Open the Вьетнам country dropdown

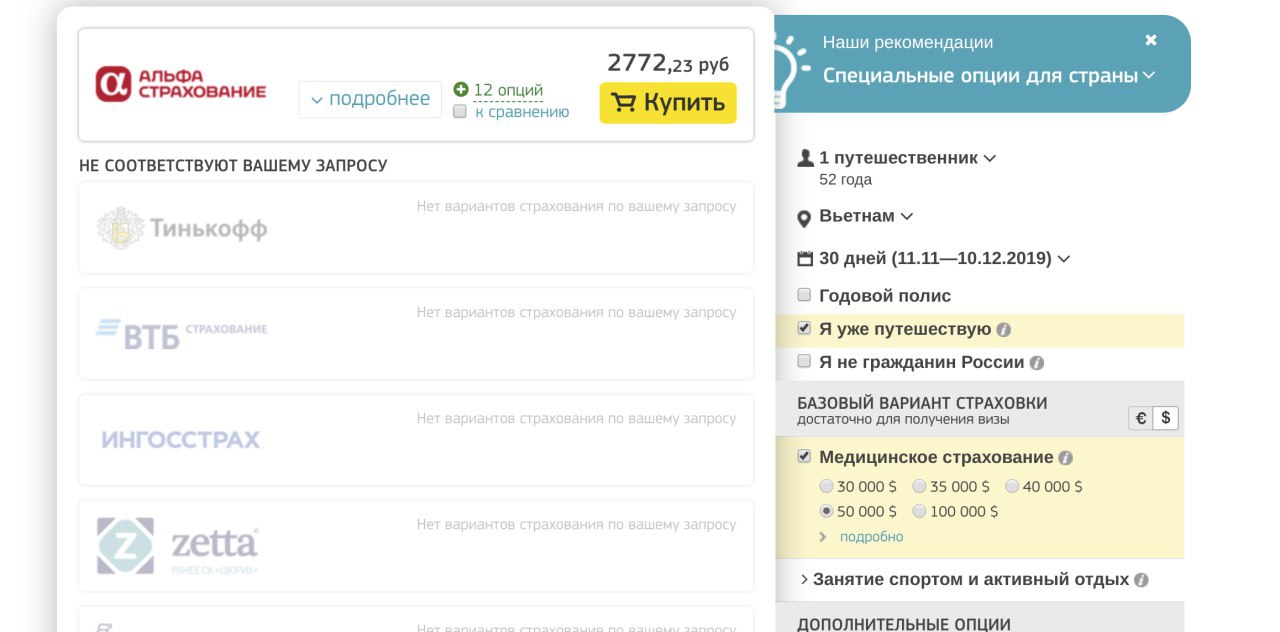866,216
